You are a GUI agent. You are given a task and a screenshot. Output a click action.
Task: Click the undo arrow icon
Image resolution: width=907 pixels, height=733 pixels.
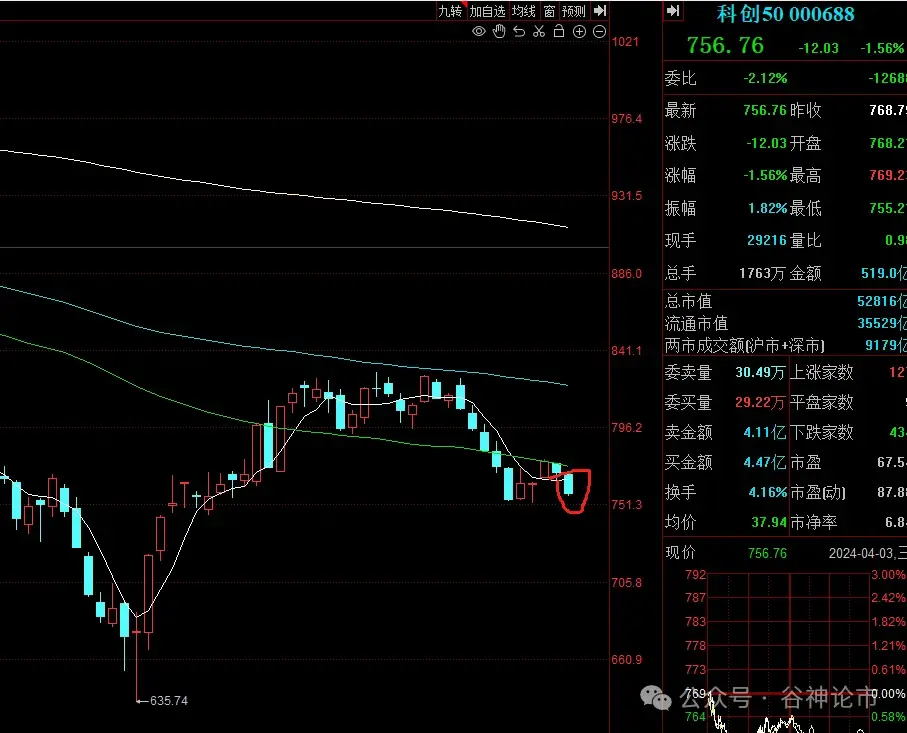(519, 32)
